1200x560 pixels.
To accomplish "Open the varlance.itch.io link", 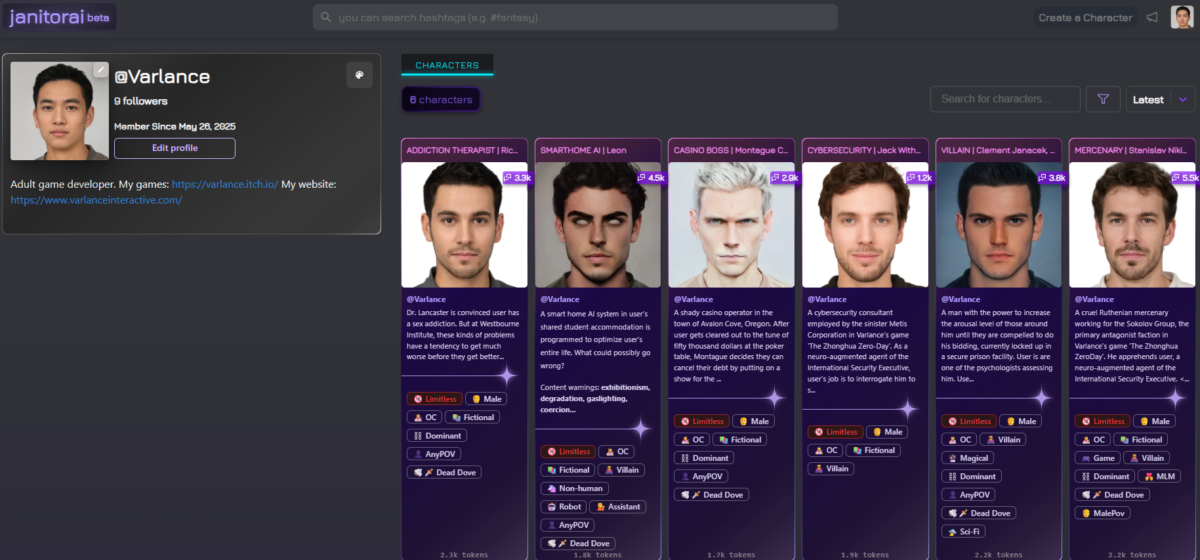I will (x=224, y=184).
